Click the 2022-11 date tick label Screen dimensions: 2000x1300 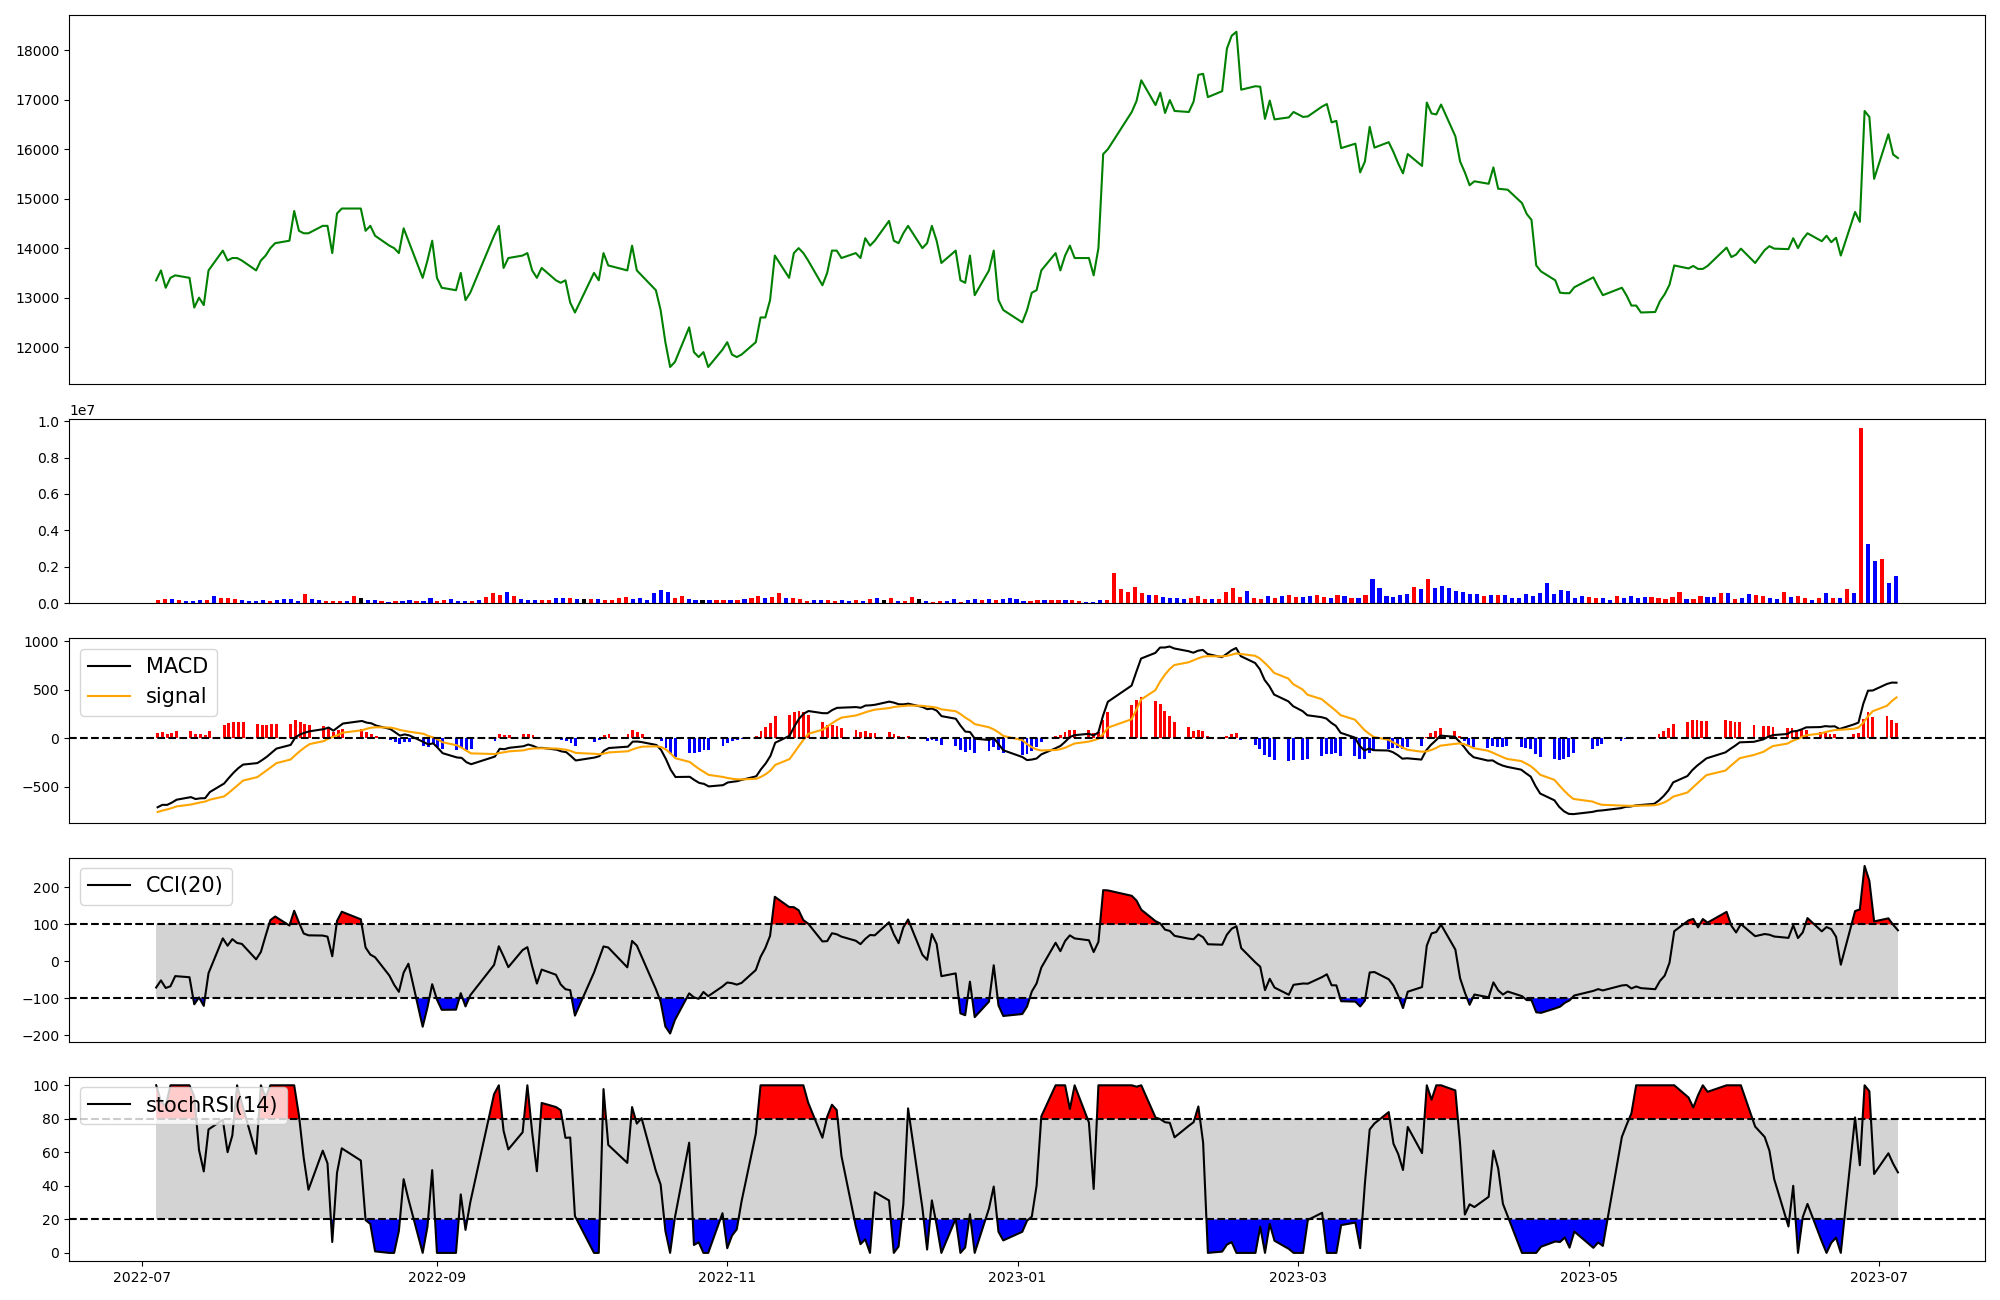727,1277
